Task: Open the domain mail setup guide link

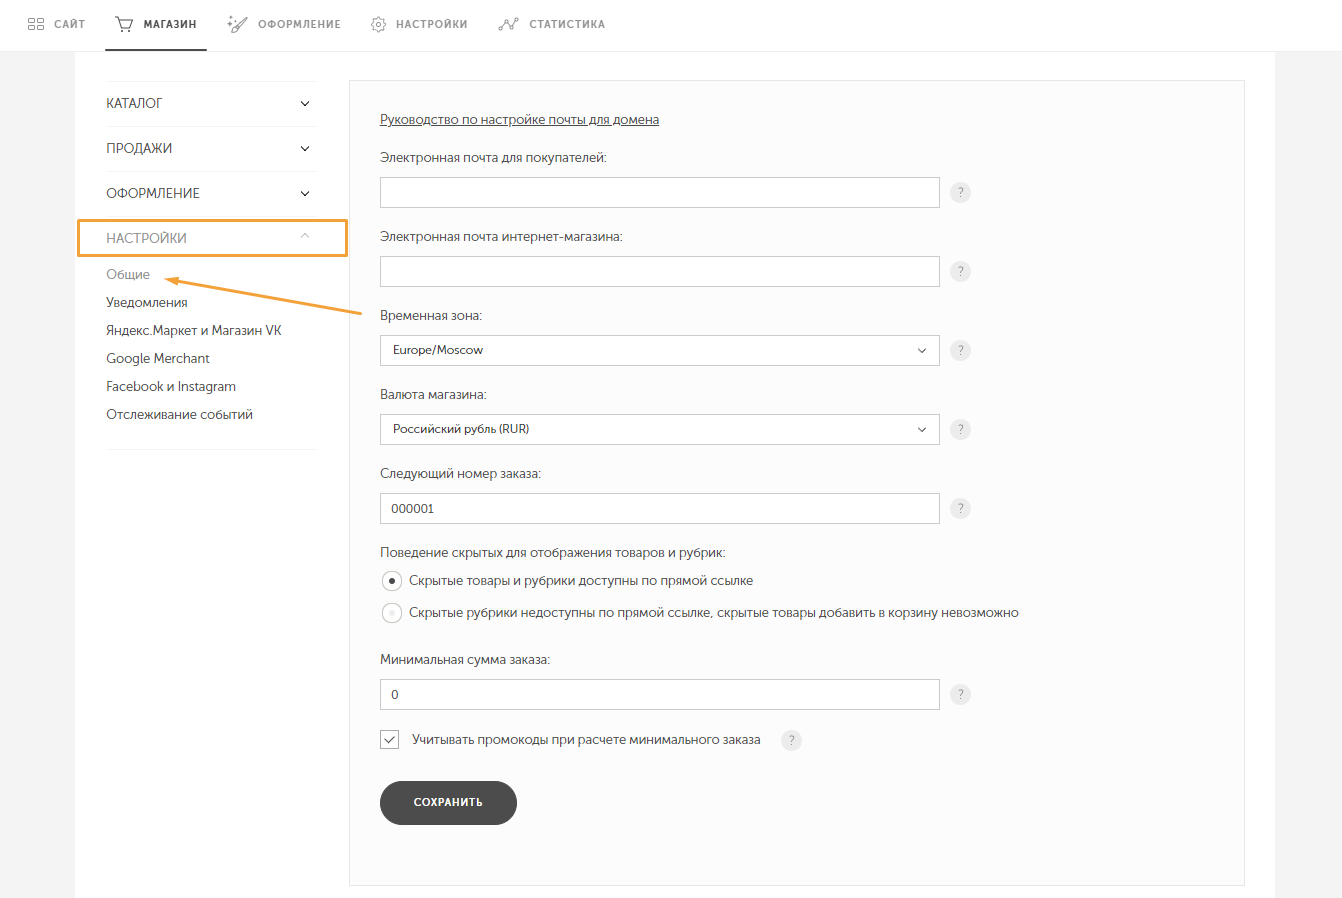Action: coord(519,120)
